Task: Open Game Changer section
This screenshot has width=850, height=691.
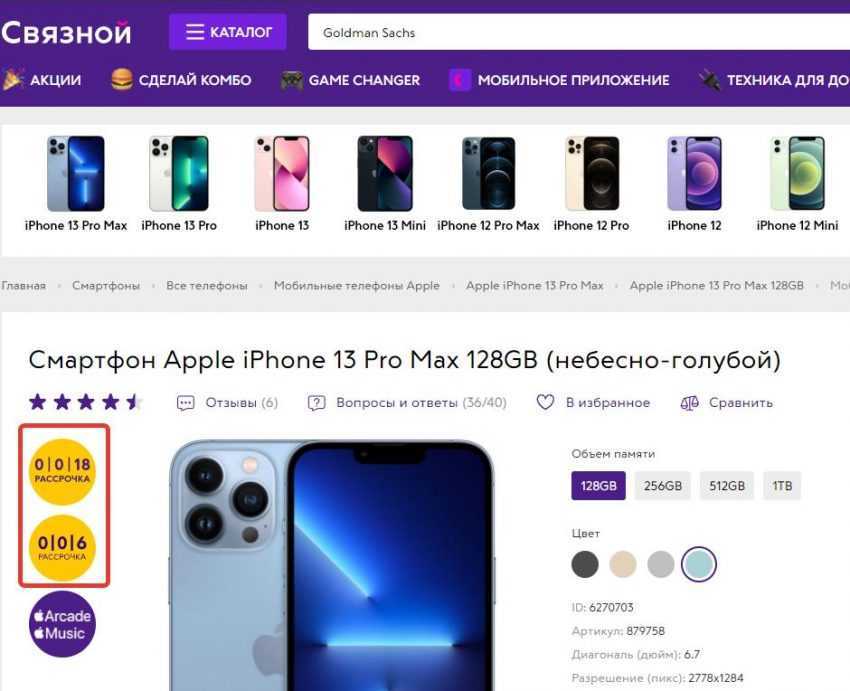Action: pos(350,80)
